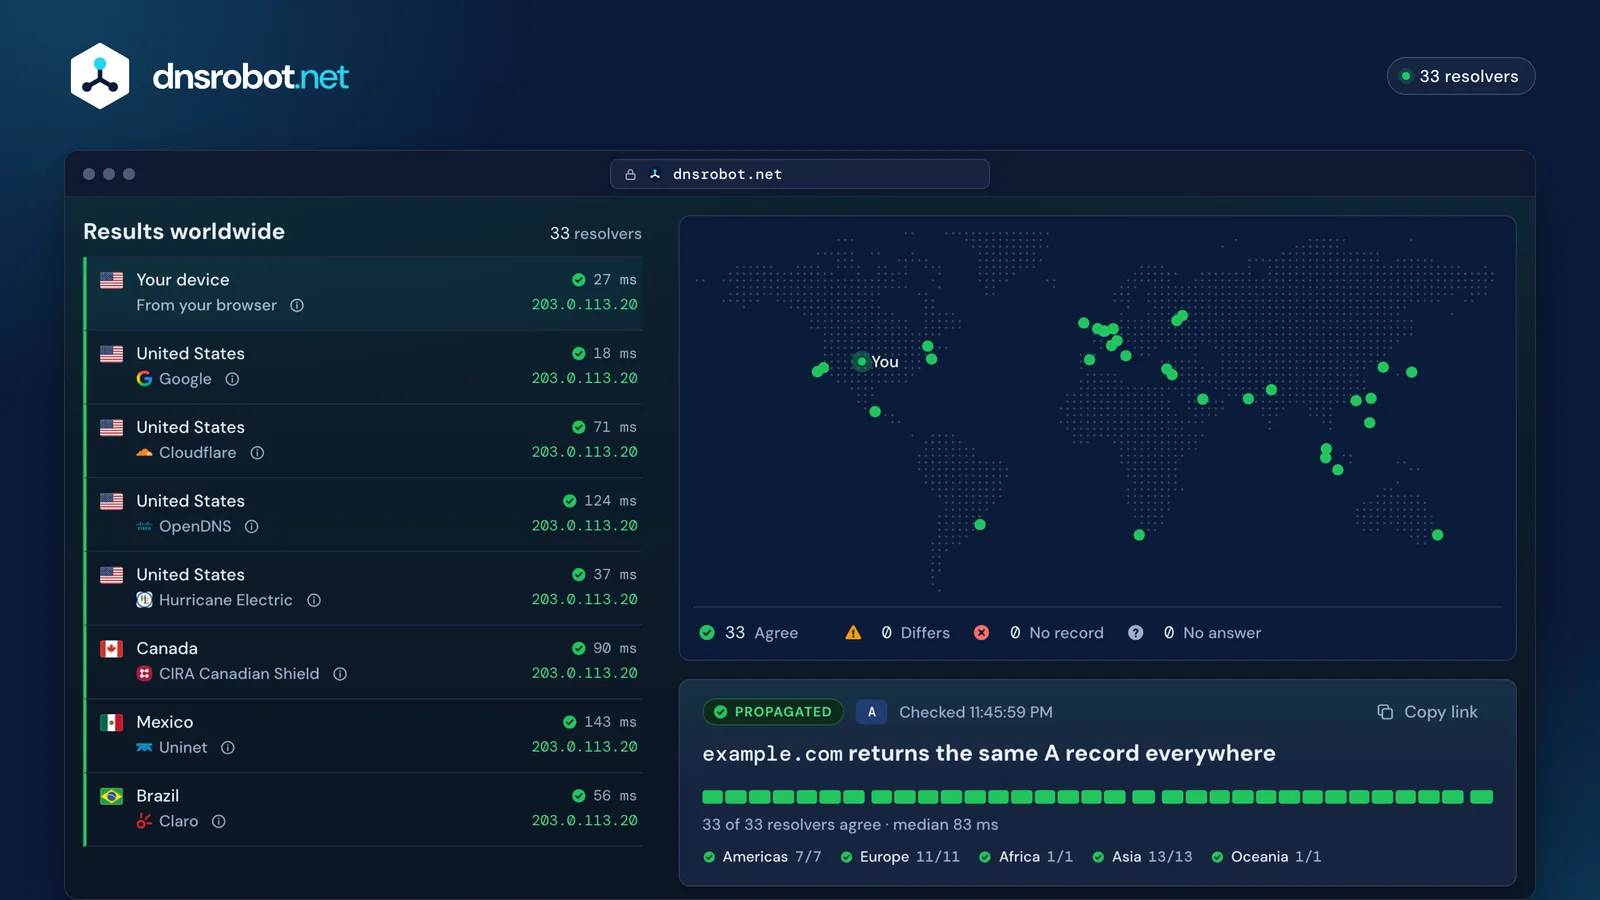
Task: Click the CIRA Canadian Shield logo icon
Action: 145,674
